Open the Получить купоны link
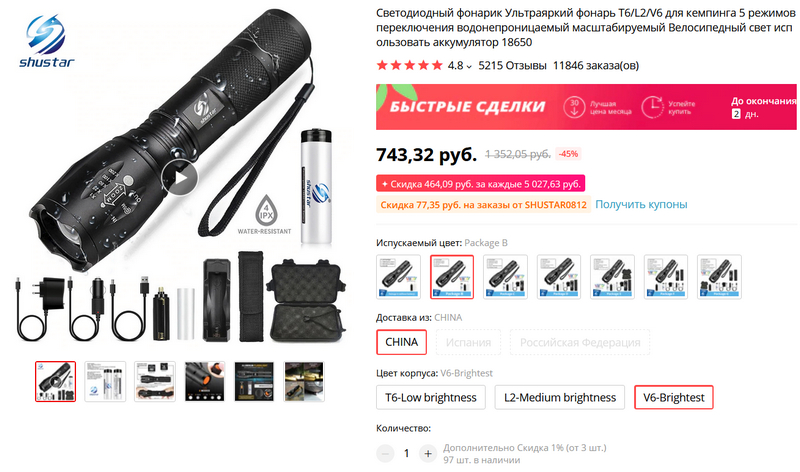 pos(641,205)
